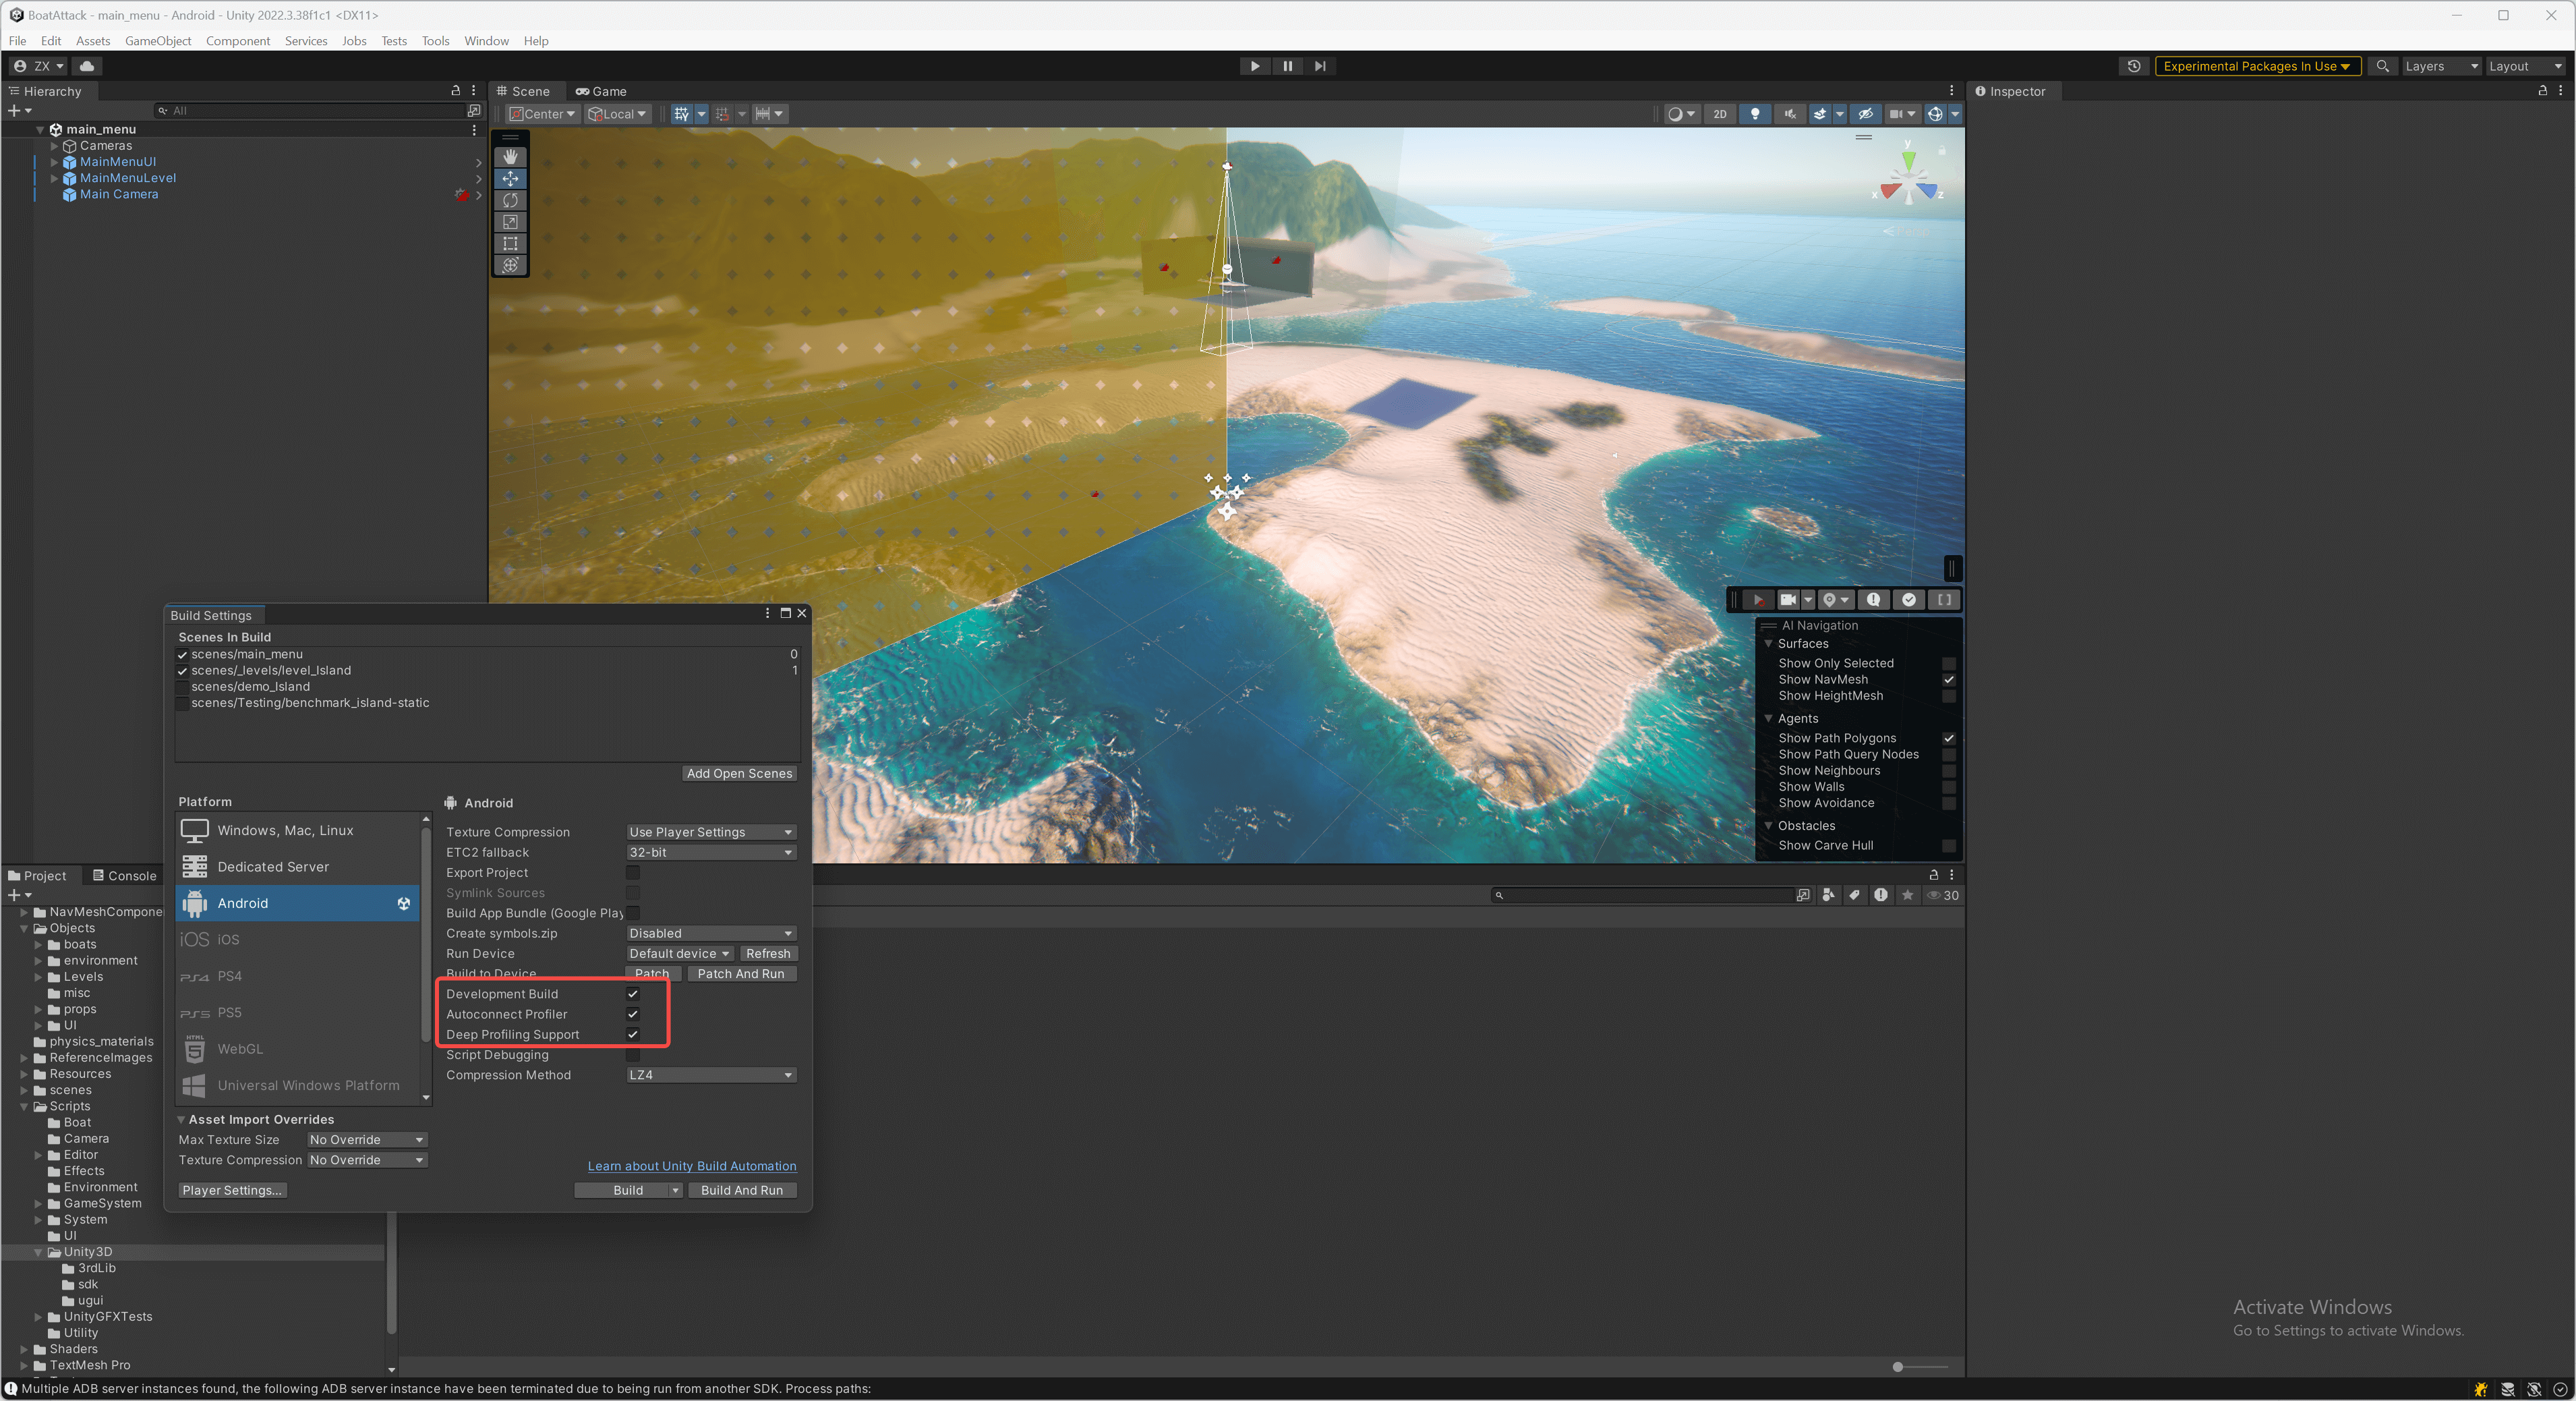Image resolution: width=2576 pixels, height=1401 pixels.
Task: Open the global search magnifier icon
Action: tap(2382, 66)
